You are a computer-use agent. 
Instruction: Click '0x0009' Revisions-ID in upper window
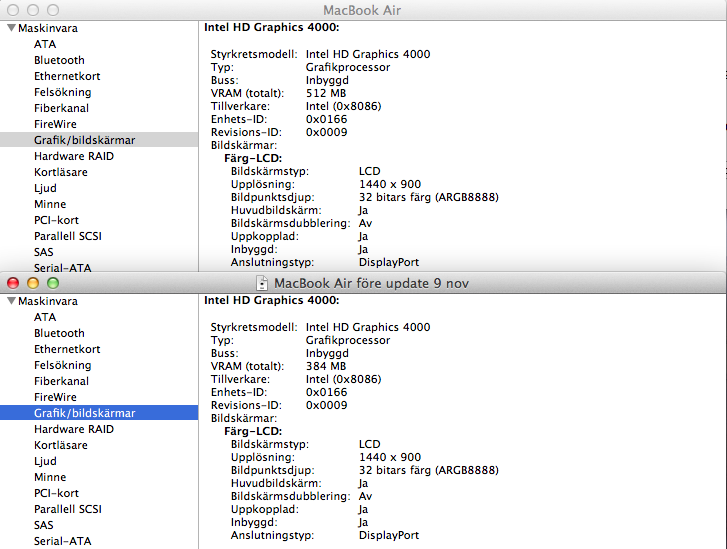[326, 132]
